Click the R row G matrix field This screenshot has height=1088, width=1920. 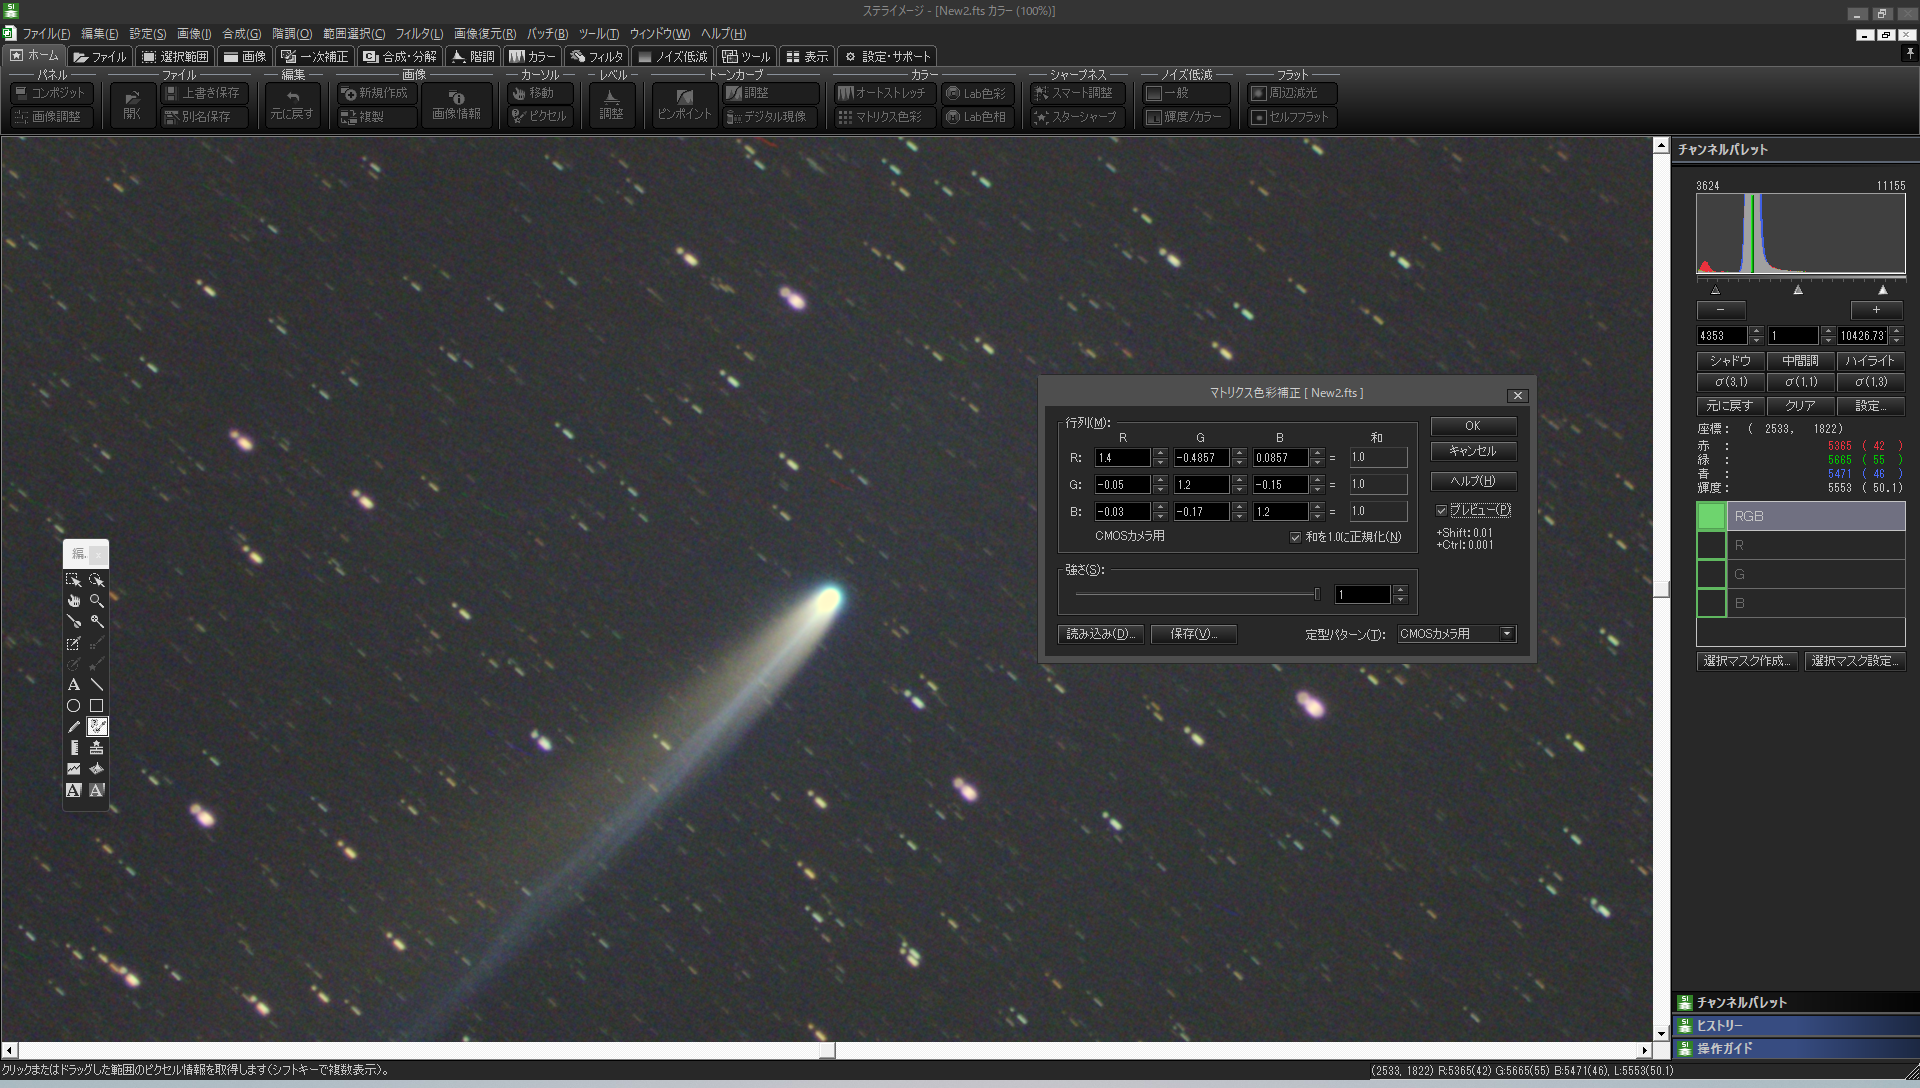[1201, 458]
